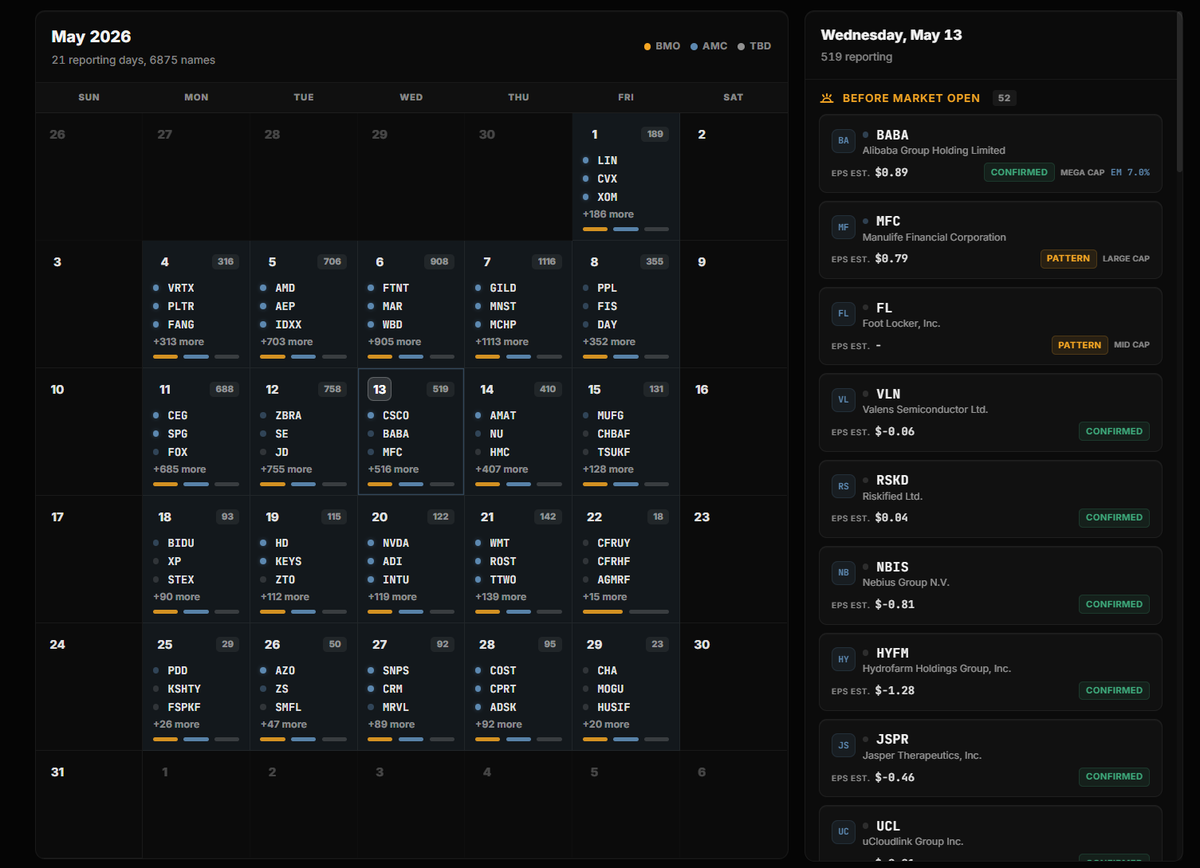Select the TBD legend item
Viewport: 1200px width, 868px height.
point(754,46)
